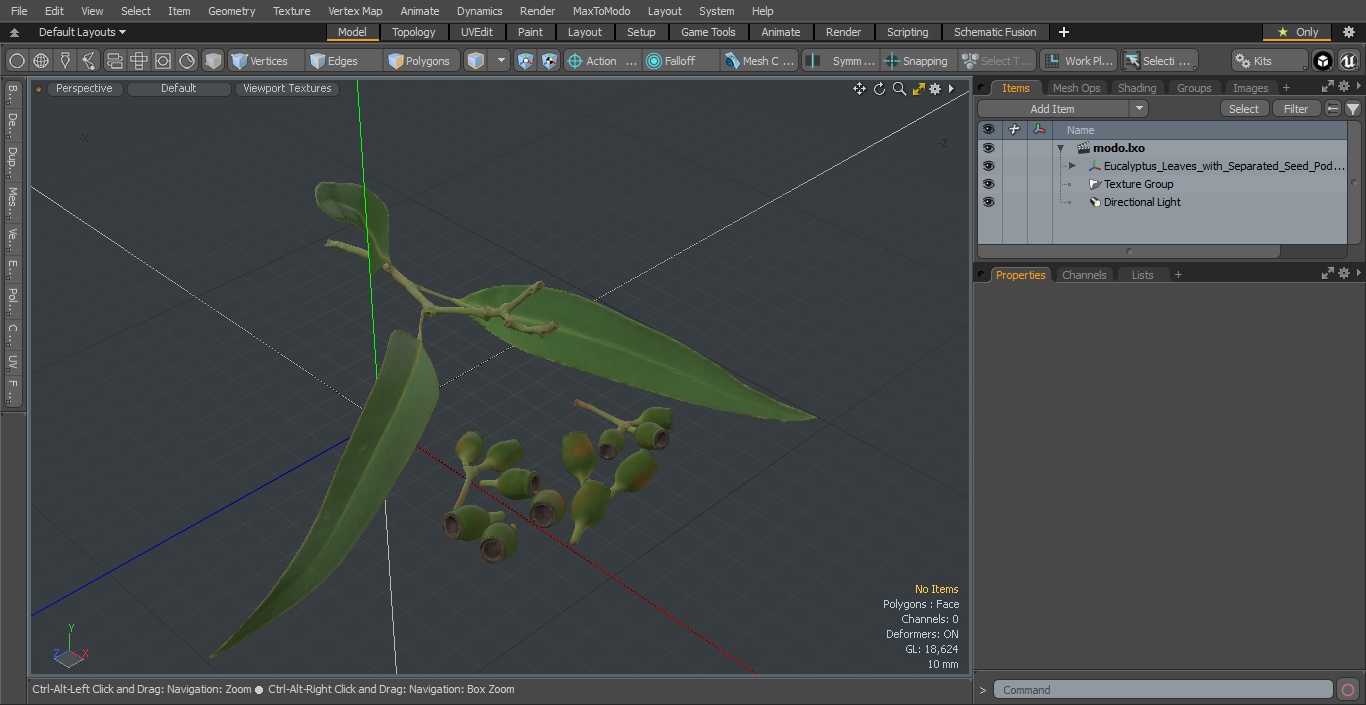Switch to the Mesh Ops tab

coord(1076,88)
